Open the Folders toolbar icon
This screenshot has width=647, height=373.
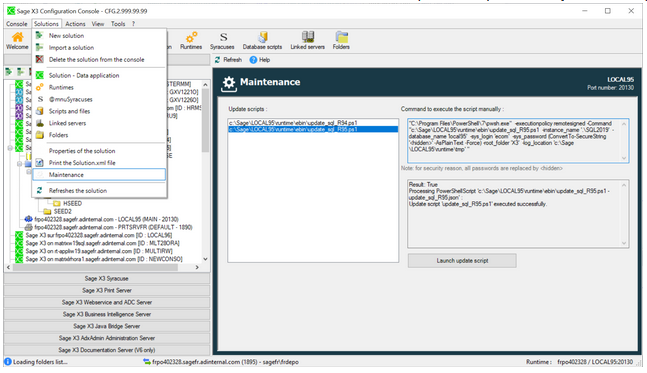tap(341, 41)
